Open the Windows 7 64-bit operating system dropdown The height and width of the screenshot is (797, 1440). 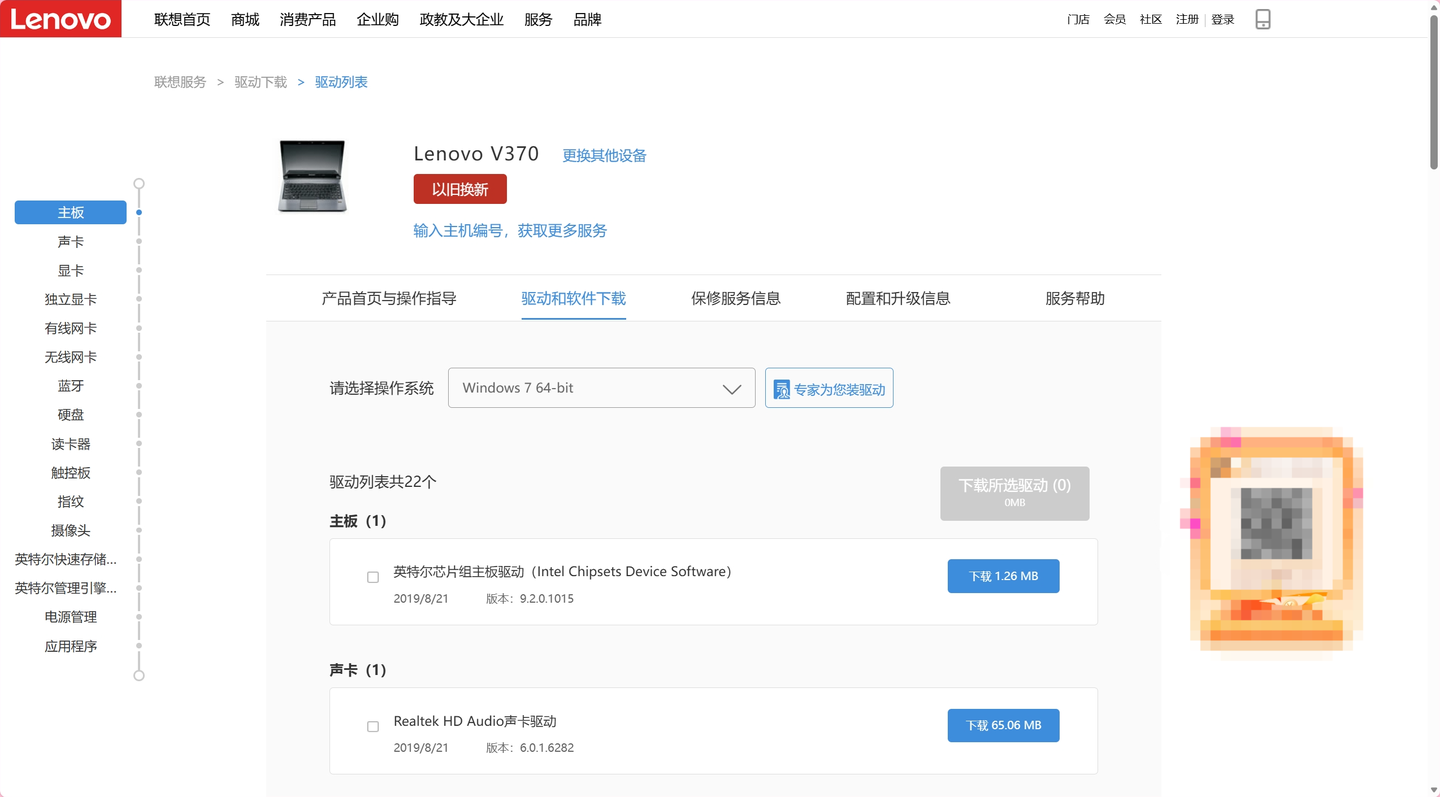[x=601, y=388]
